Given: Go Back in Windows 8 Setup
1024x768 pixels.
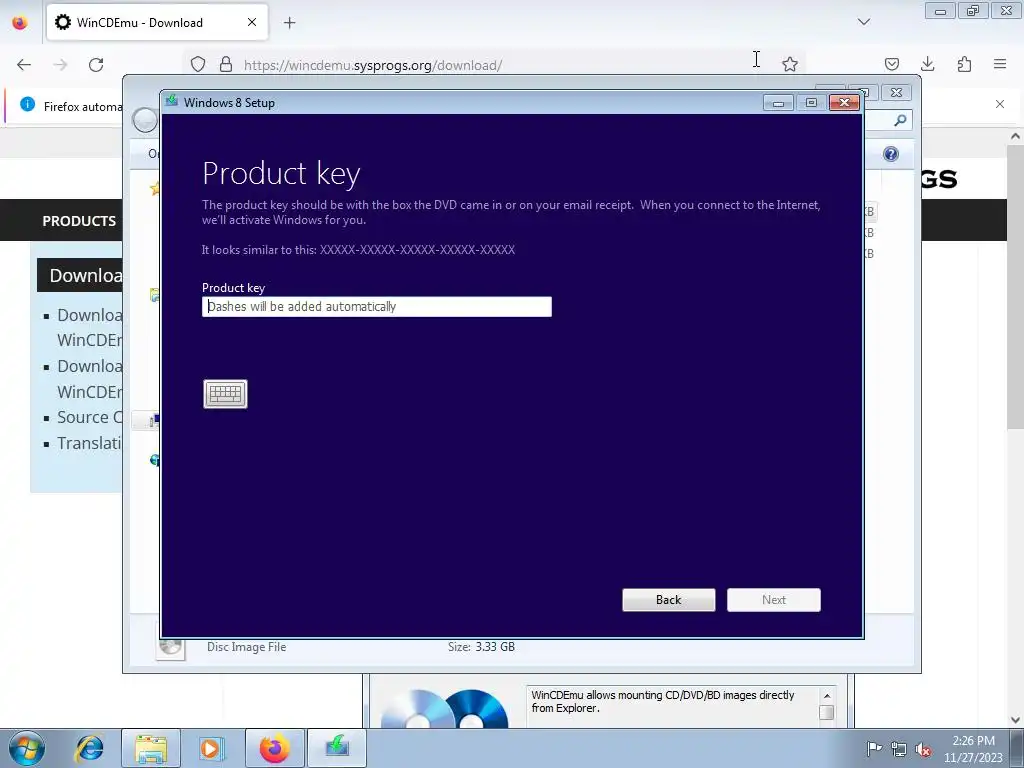Looking at the screenshot, I should point(669,600).
